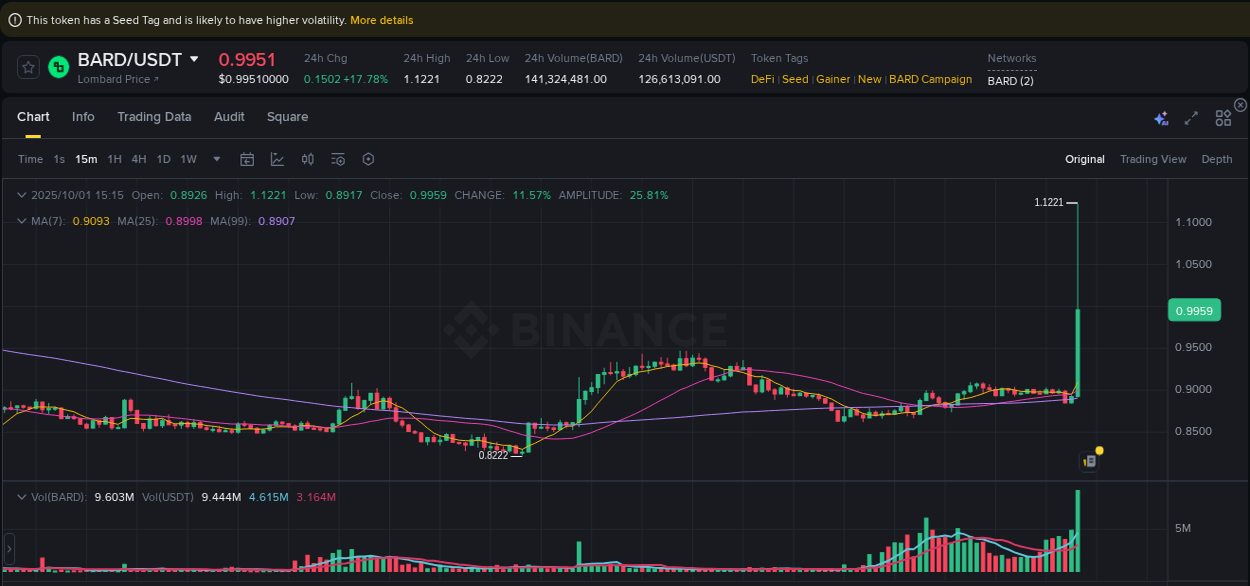The width and height of the screenshot is (1250, 586).
Task: Toggle the favorite star for BARD/USDT
Action: 28,67
